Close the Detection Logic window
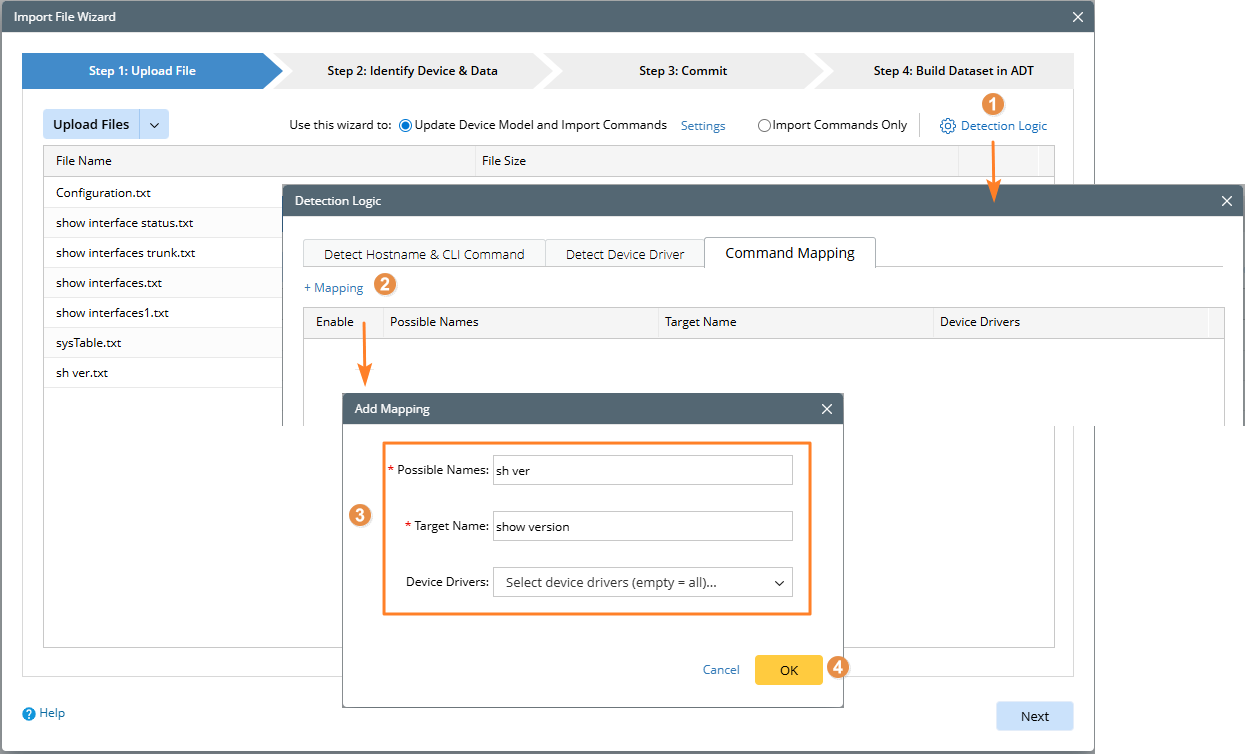The width and height of the screenshot is (1245, 754). [x=1227, y=201]
